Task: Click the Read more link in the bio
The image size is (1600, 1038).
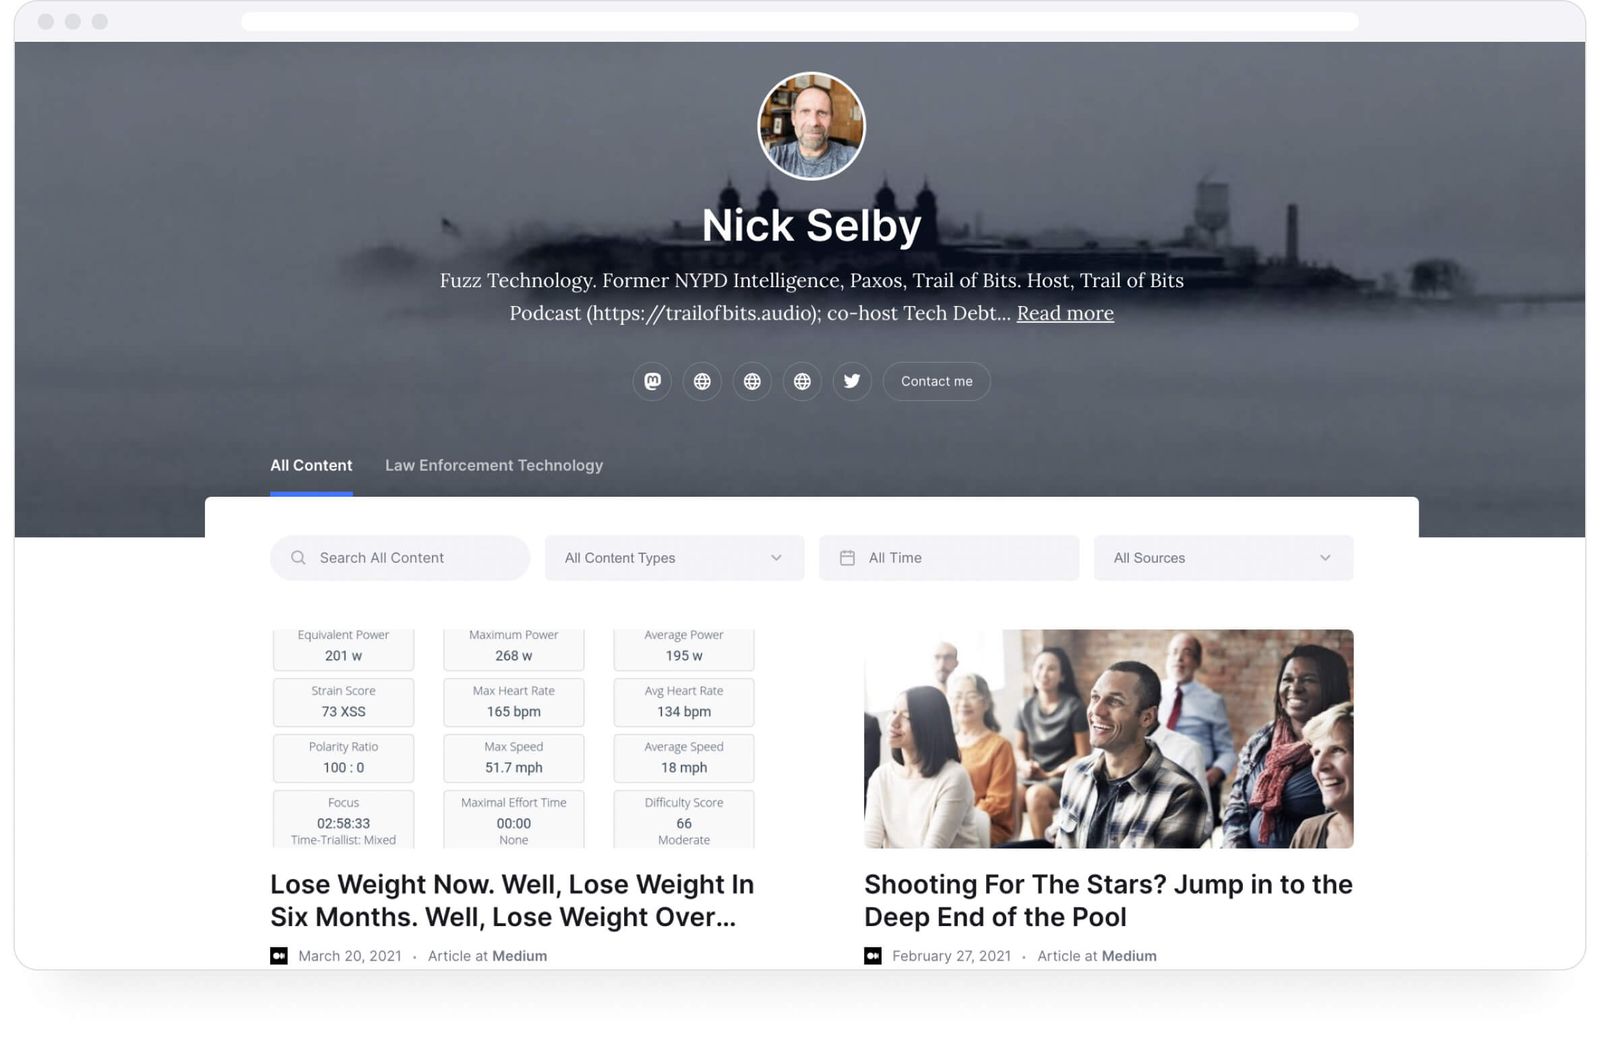Action: tap(1064, 313)
